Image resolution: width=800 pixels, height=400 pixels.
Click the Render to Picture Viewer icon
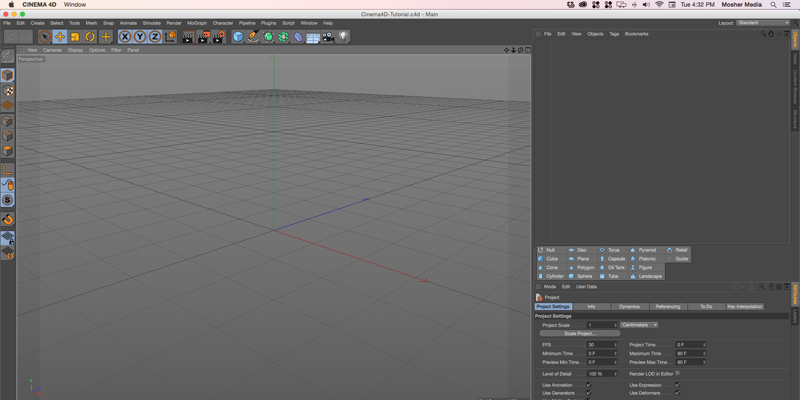[x=204, y=37]
